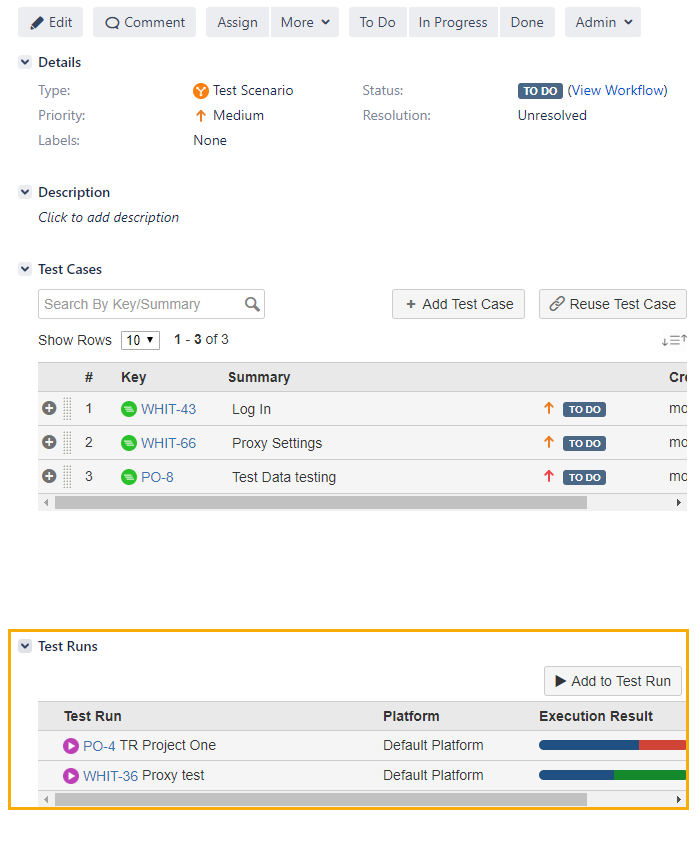Expand row WHIT-66 with plus icon
The image size is (700, 846).
click(49, 442)
